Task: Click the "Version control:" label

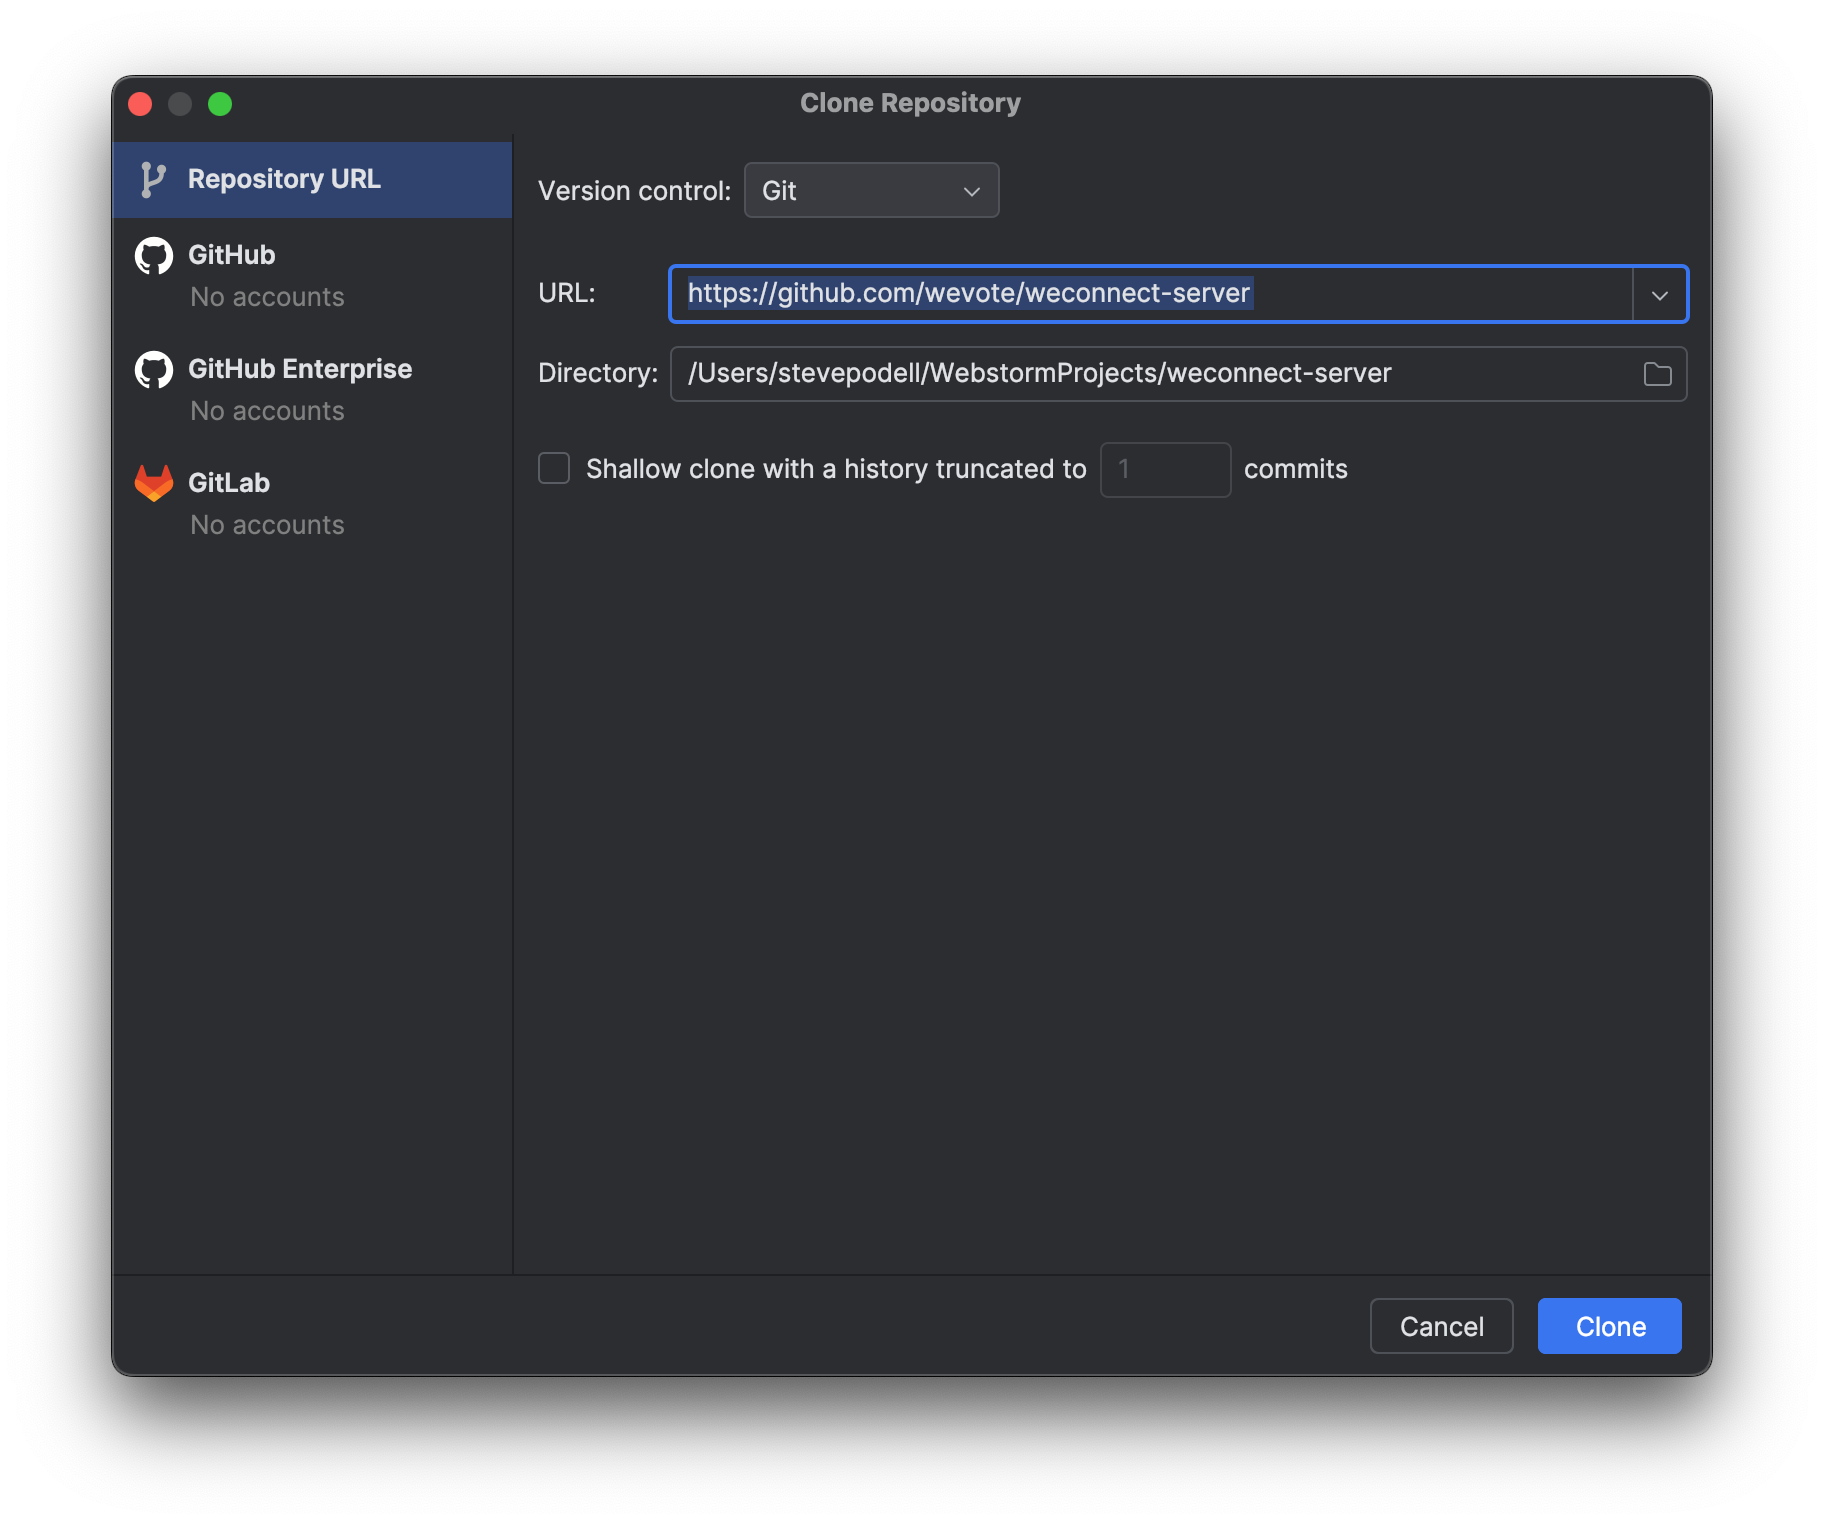Action: [635, 191]
